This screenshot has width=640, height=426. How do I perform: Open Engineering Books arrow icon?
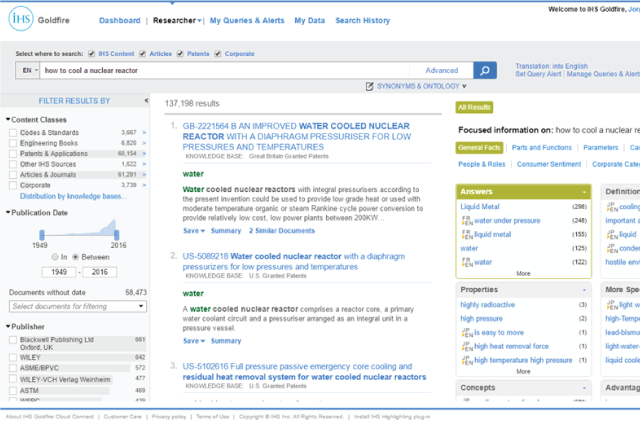pos(144,143)
